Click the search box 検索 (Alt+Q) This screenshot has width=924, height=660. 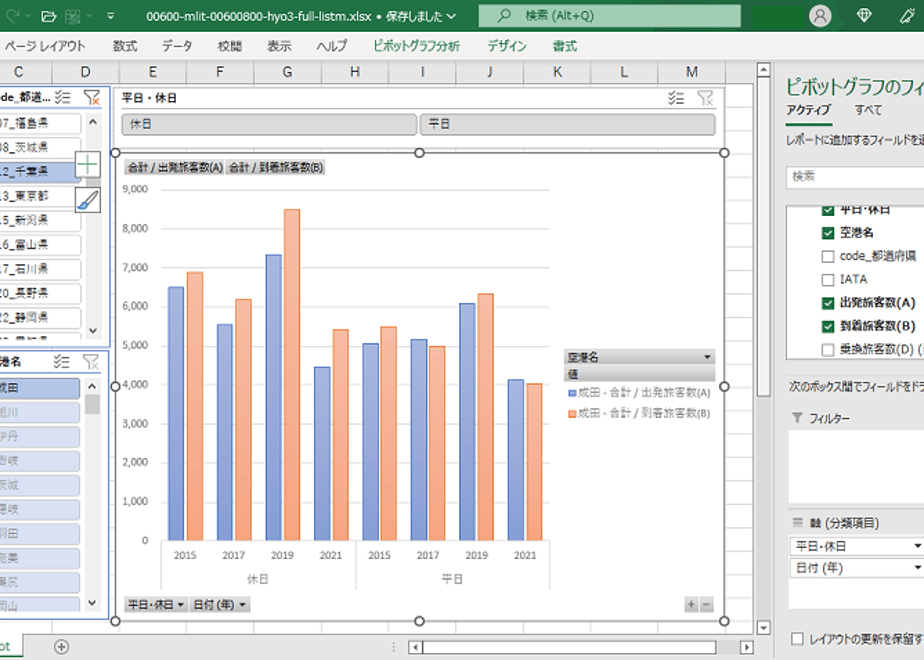pos(609,16)
